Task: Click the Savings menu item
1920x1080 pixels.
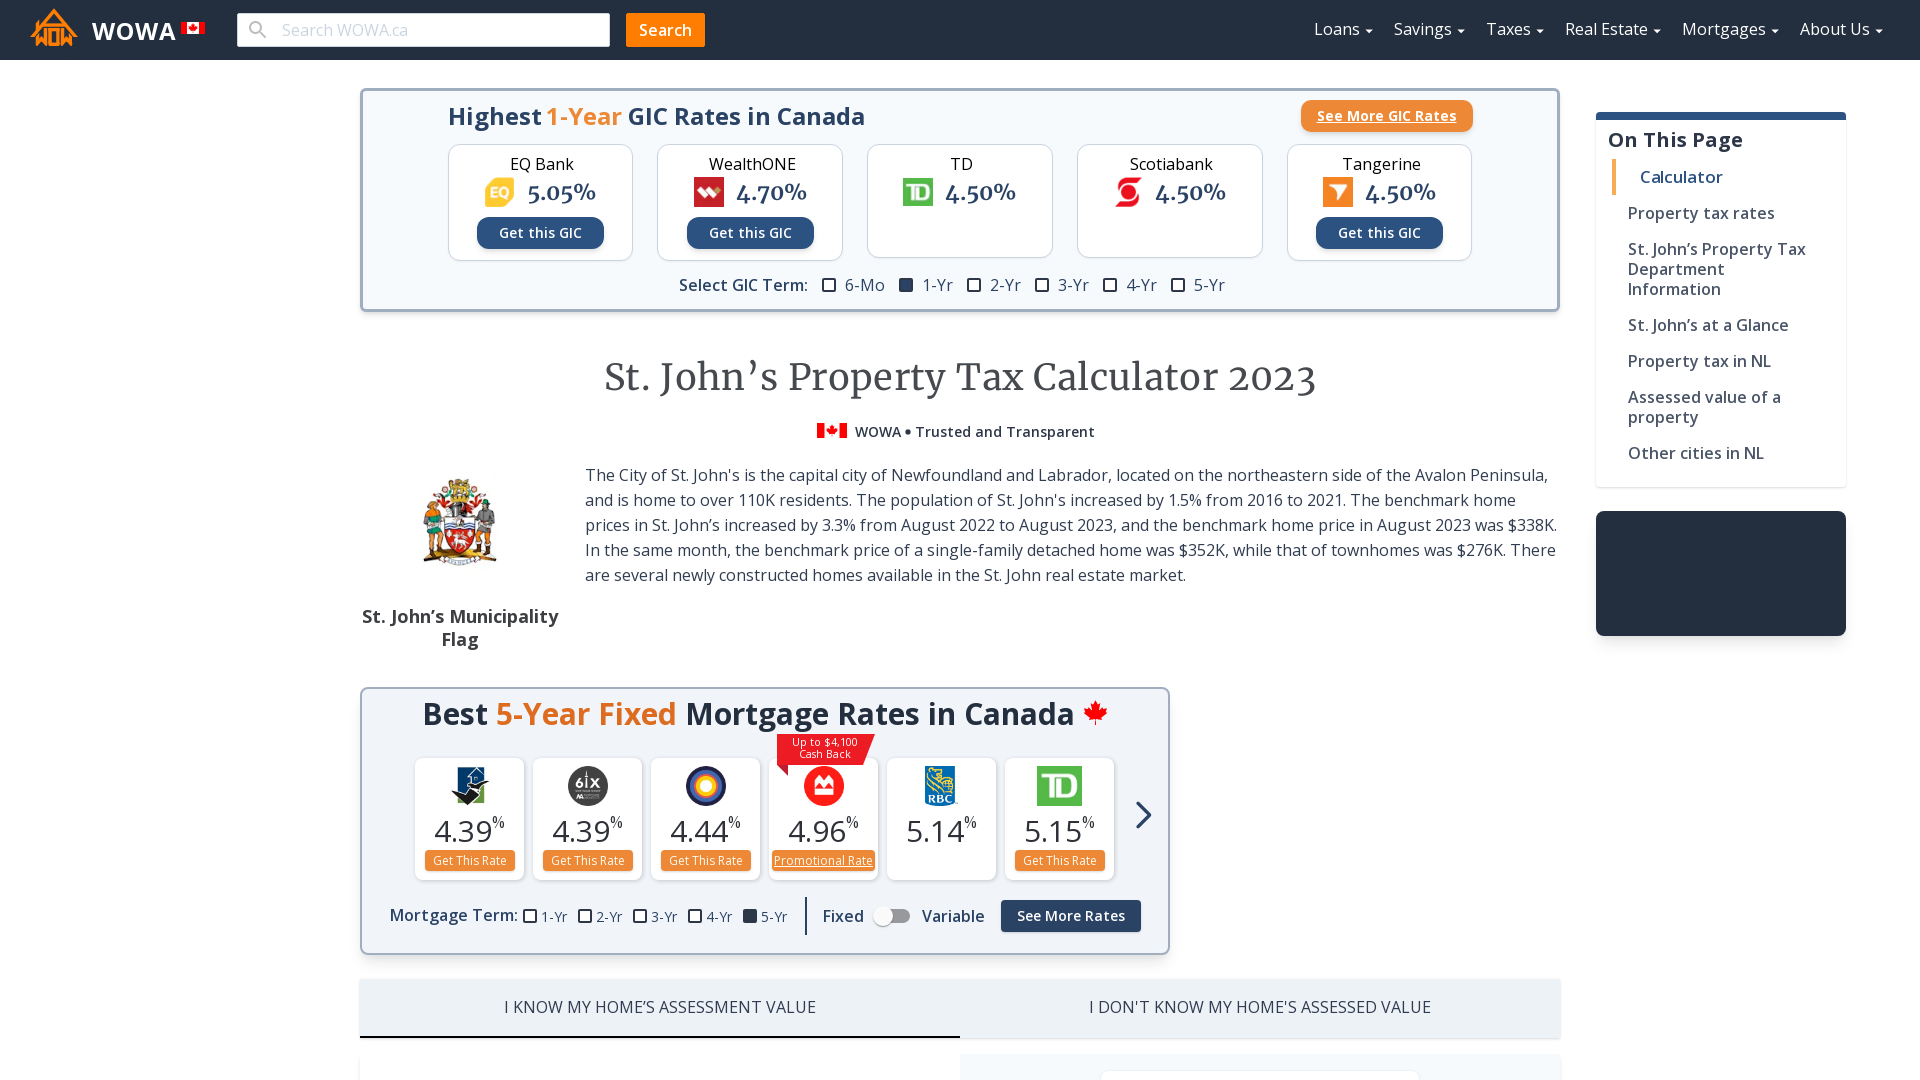Action: point(1428,29)
